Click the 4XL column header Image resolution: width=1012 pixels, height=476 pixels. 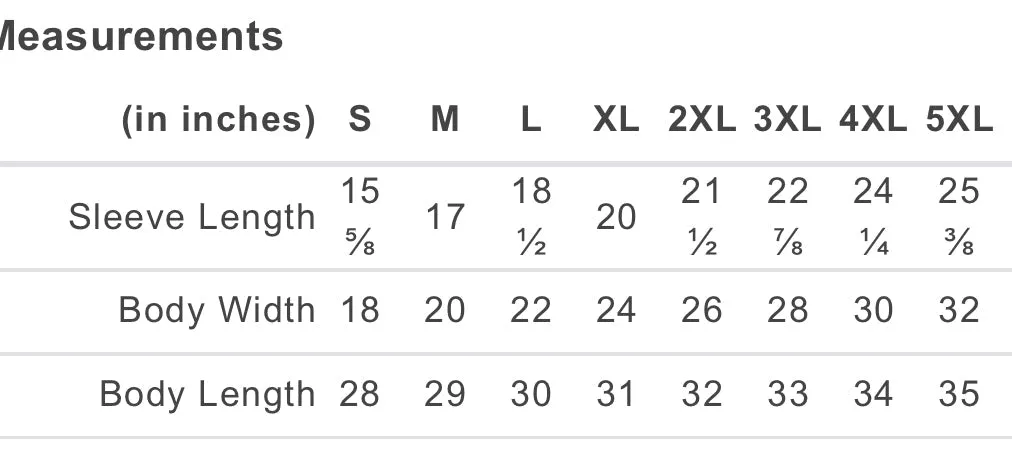pos(873,119)
